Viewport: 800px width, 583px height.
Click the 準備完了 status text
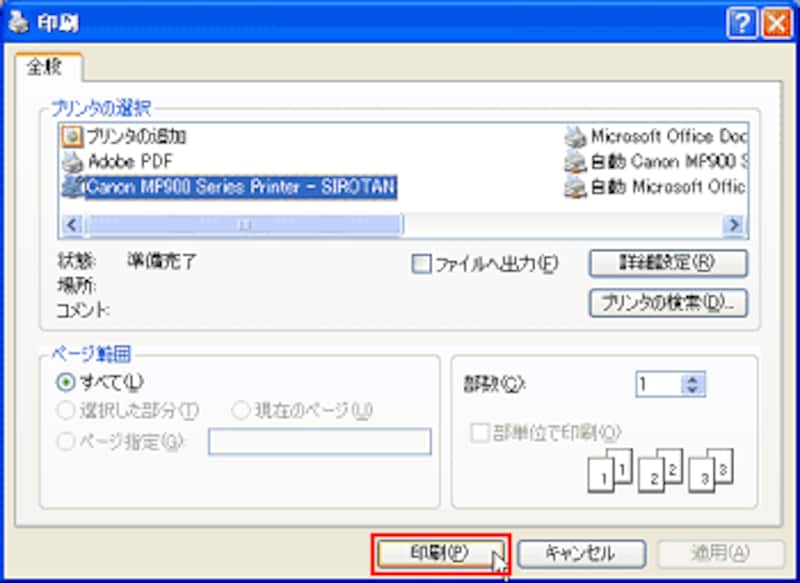tap(161, 262)
